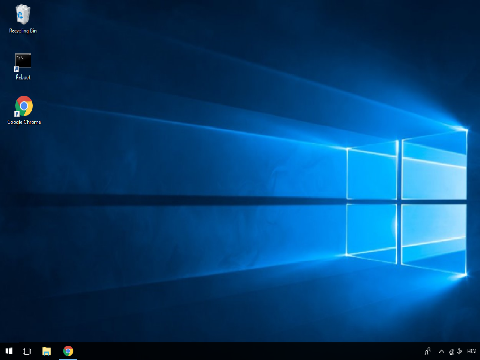This screenshot has height=360, width=480.
Task: Open Task View from the taskbar
Action: coord(27,351)
